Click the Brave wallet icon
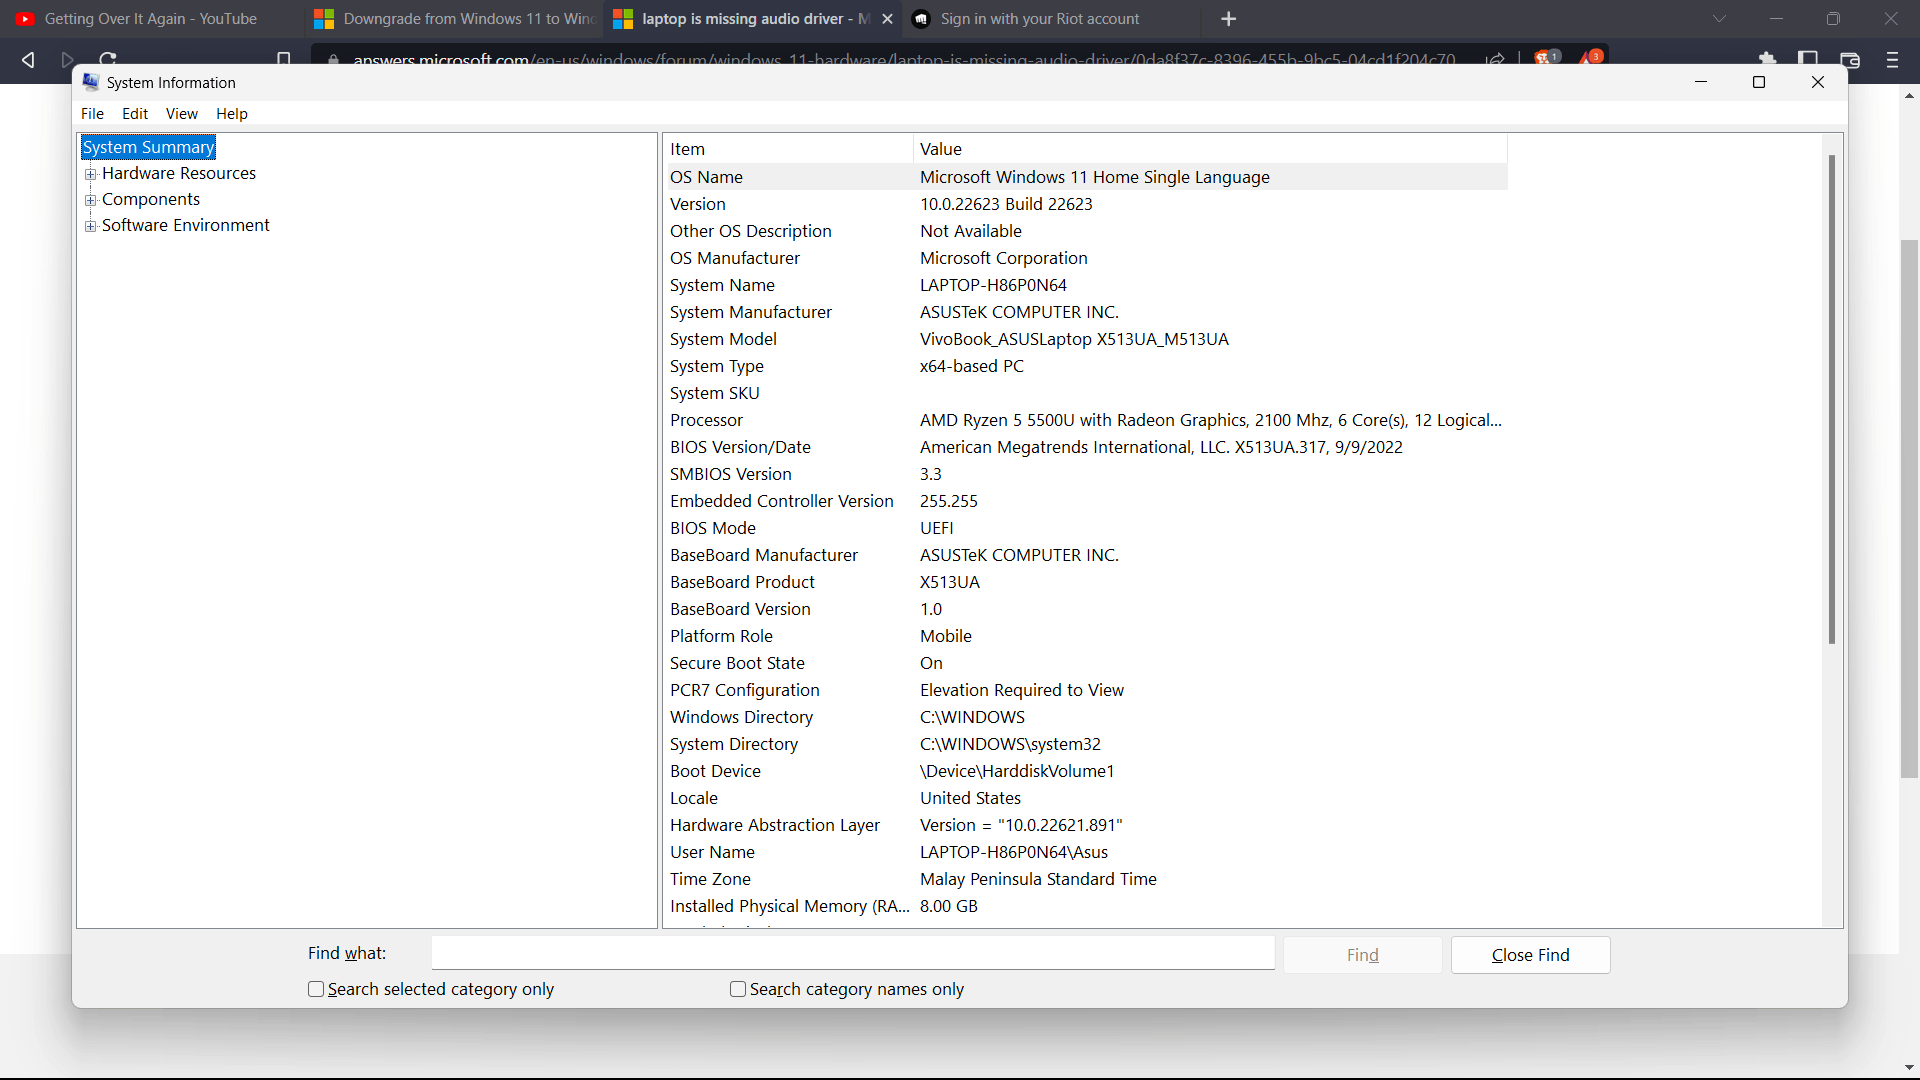The image size is (1920, 1080). click(x=1850, y=60)
